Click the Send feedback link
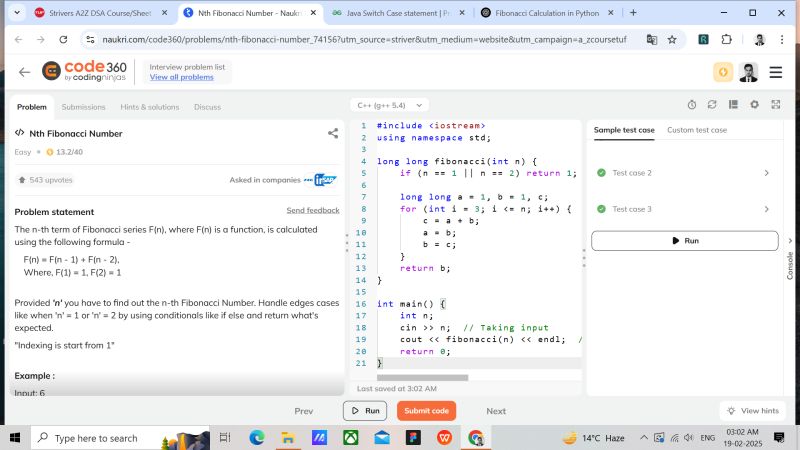The width and height of the screenshot is (800, 450). [313, 211]
